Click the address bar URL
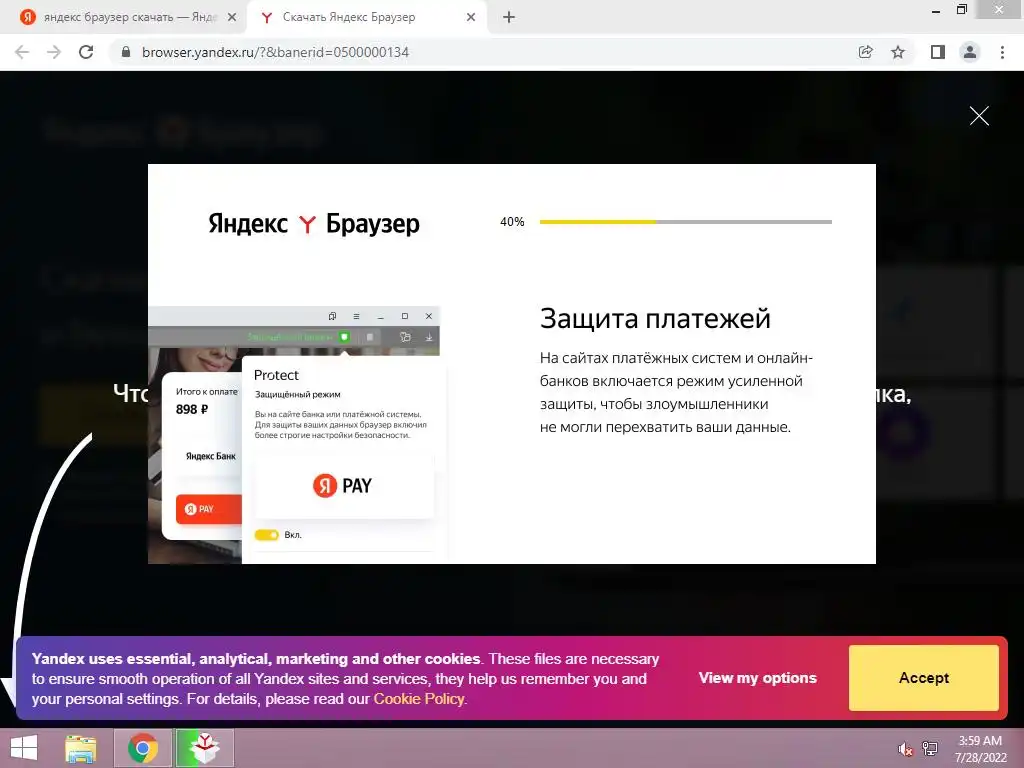 click(x=275, y=52)
